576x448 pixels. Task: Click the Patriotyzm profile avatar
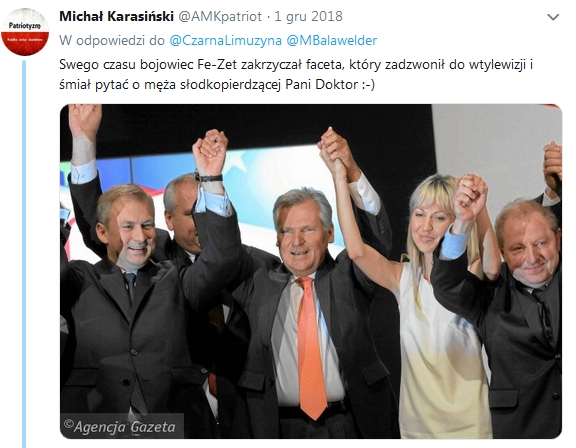pos(25,32)
